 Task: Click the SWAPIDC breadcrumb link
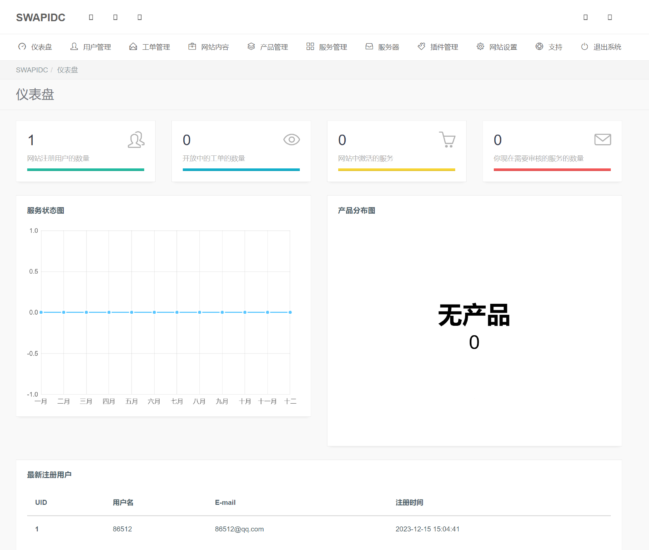(x=31, y=70)
